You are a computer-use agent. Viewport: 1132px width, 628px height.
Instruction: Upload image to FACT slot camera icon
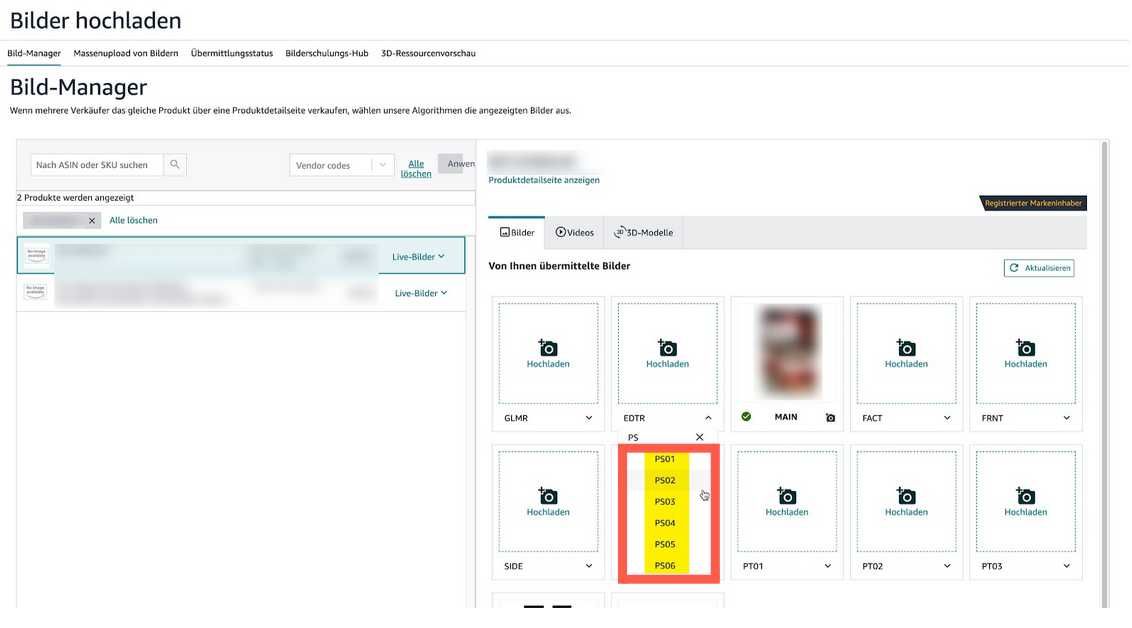coord(906,348)
